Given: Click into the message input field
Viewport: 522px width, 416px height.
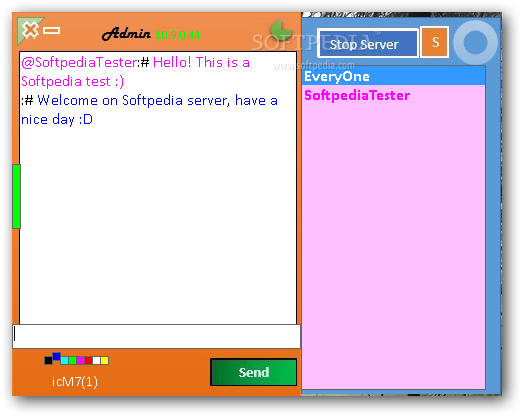Looking at the screenshot, I should point(156,336).
